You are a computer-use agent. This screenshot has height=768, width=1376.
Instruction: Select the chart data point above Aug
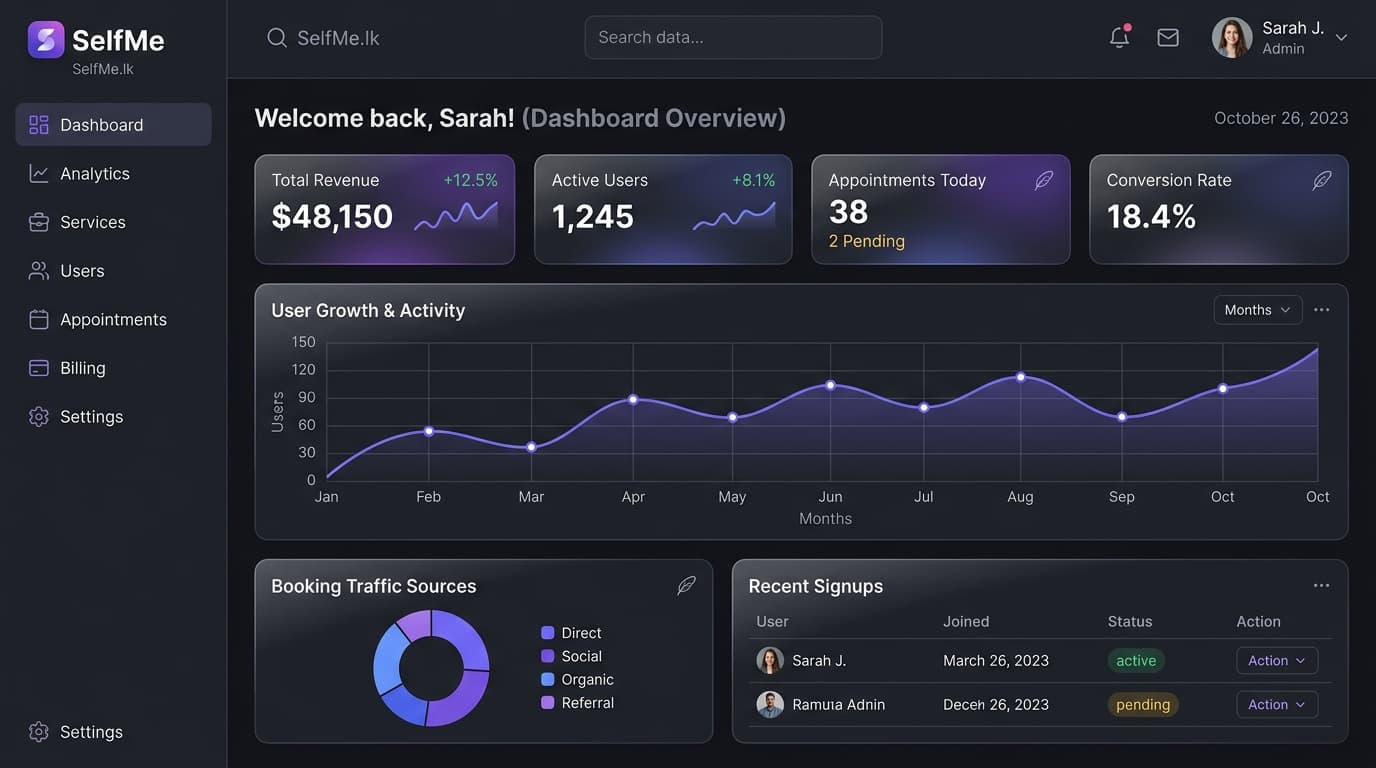pyautogui.click(x=1021, y=377)
